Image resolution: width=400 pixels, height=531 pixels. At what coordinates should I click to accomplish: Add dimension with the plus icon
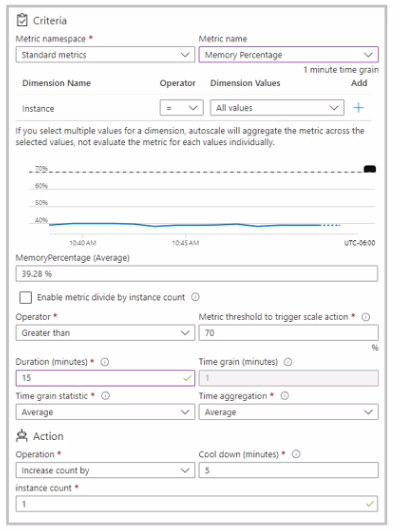(358, 108)
